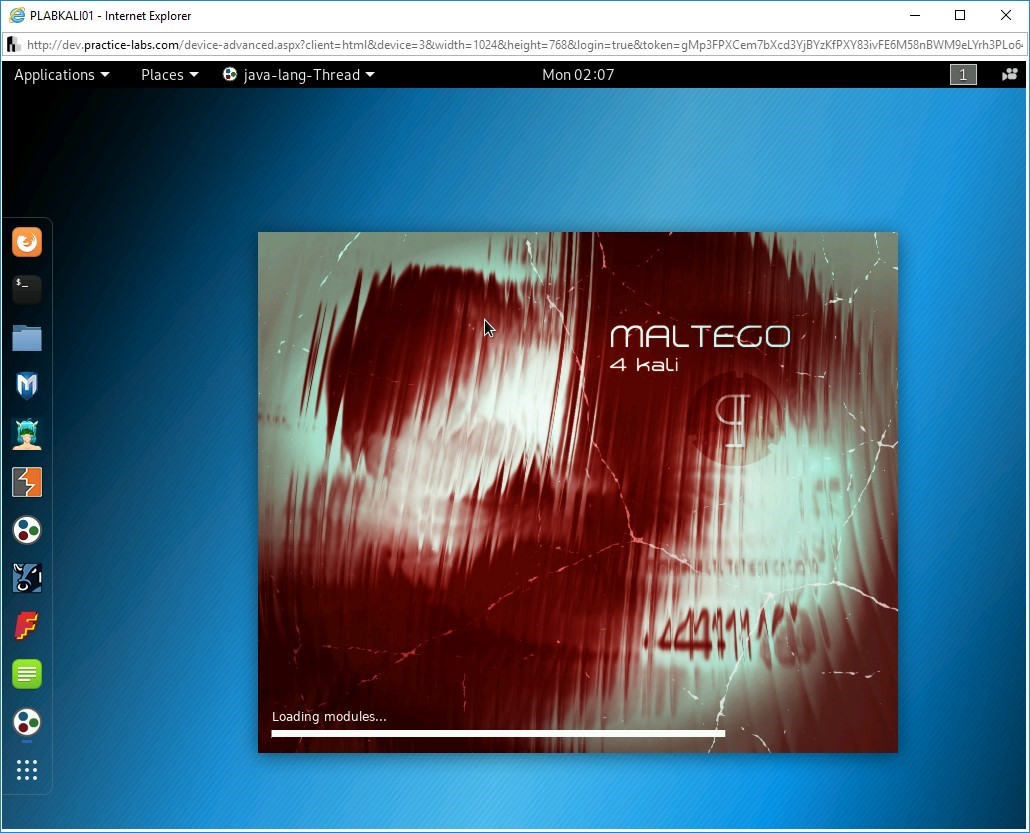Focus the Internet Explorer address bar
The image size is (1030, 833).
520,45
